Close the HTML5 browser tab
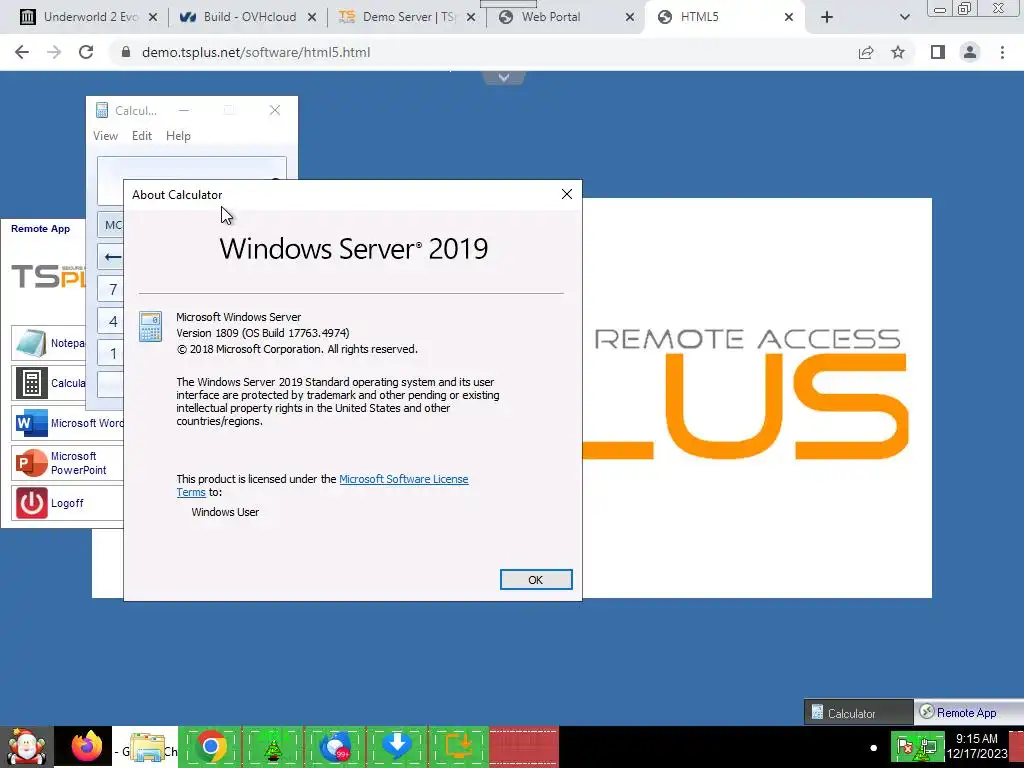1024x768 pixels. pyautogui.click(x=788, y=17)
